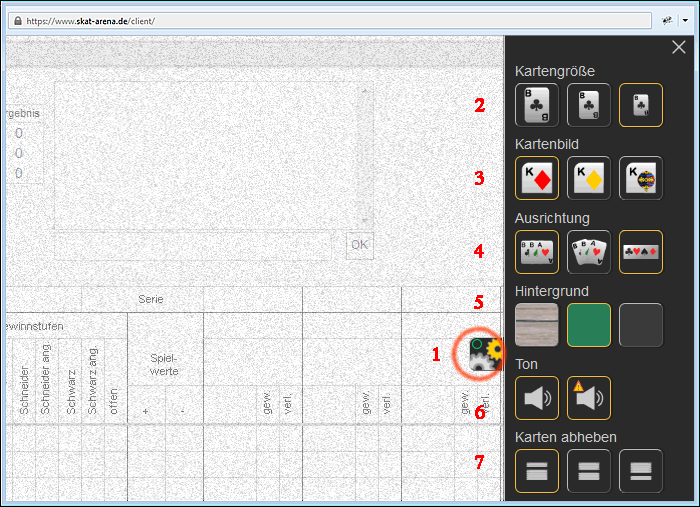
Task: Pick the dark gray background
Action: pyautogui.click(x=641, y=325)
